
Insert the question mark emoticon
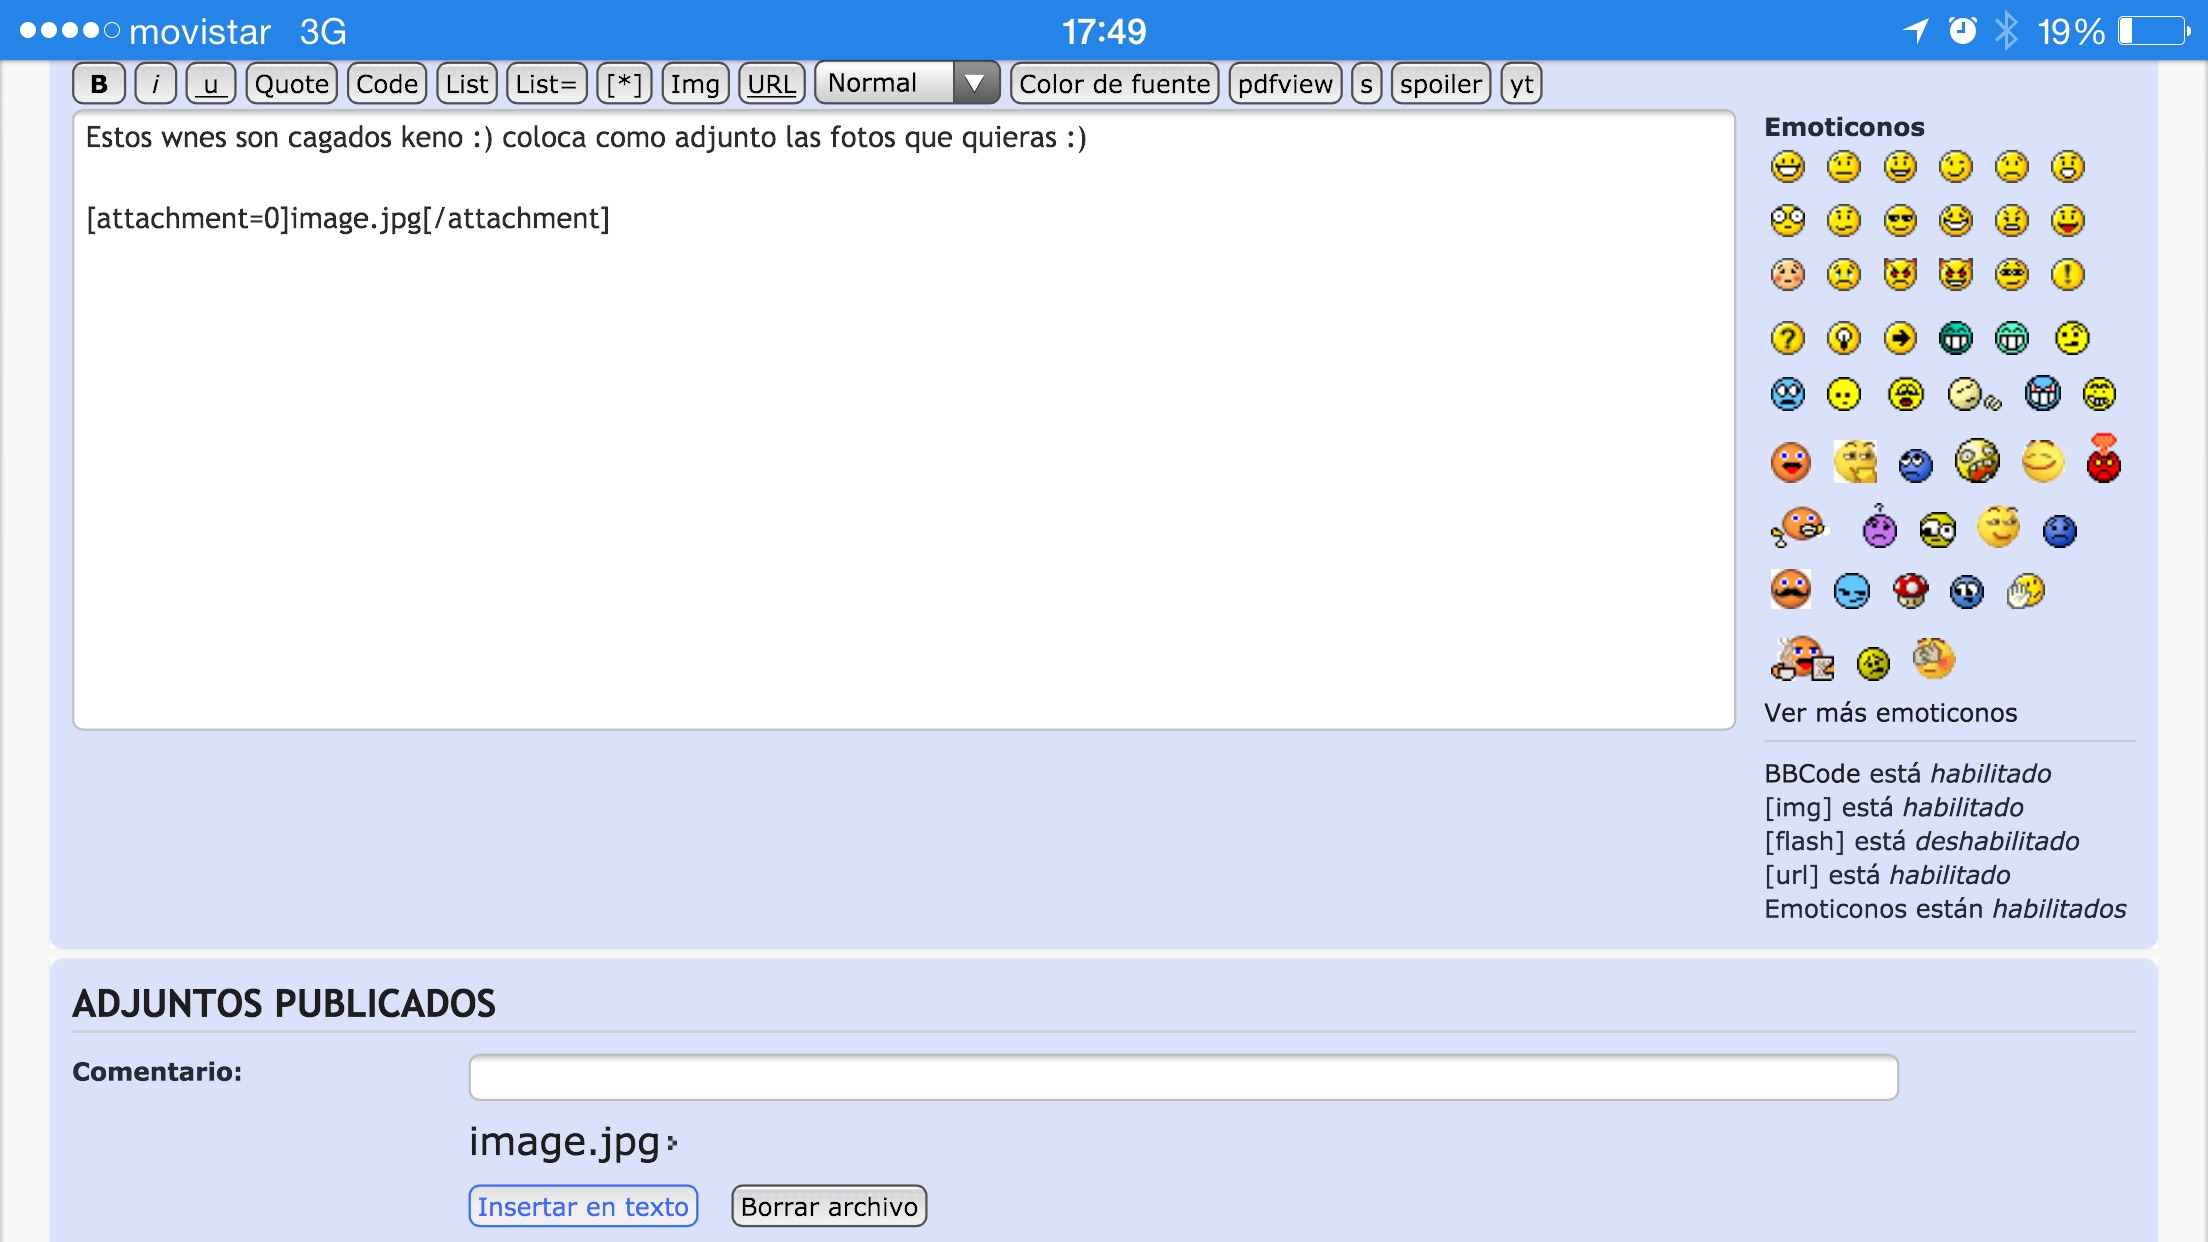coord(1787,338)
